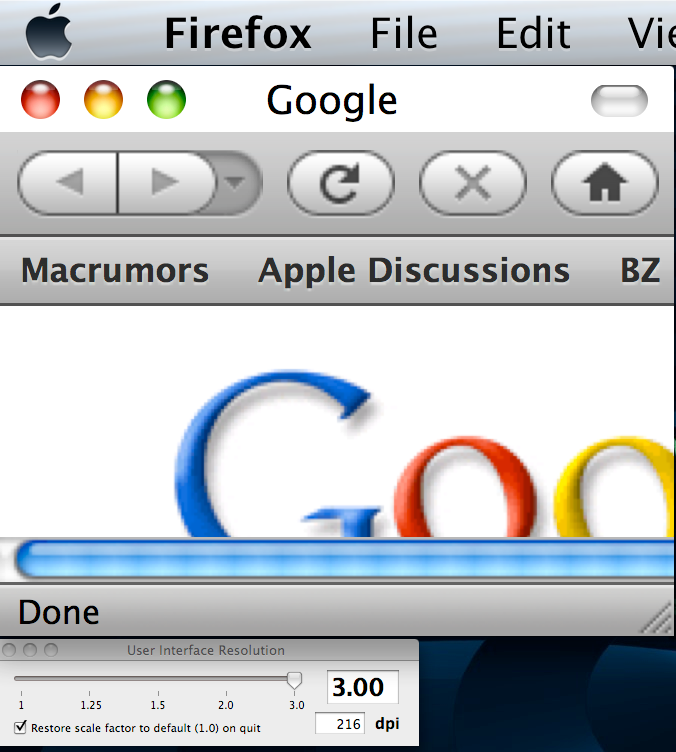Zoom the Firefox window with green button
This screenshot has height=752, width=676.
(x=166, y=99)
